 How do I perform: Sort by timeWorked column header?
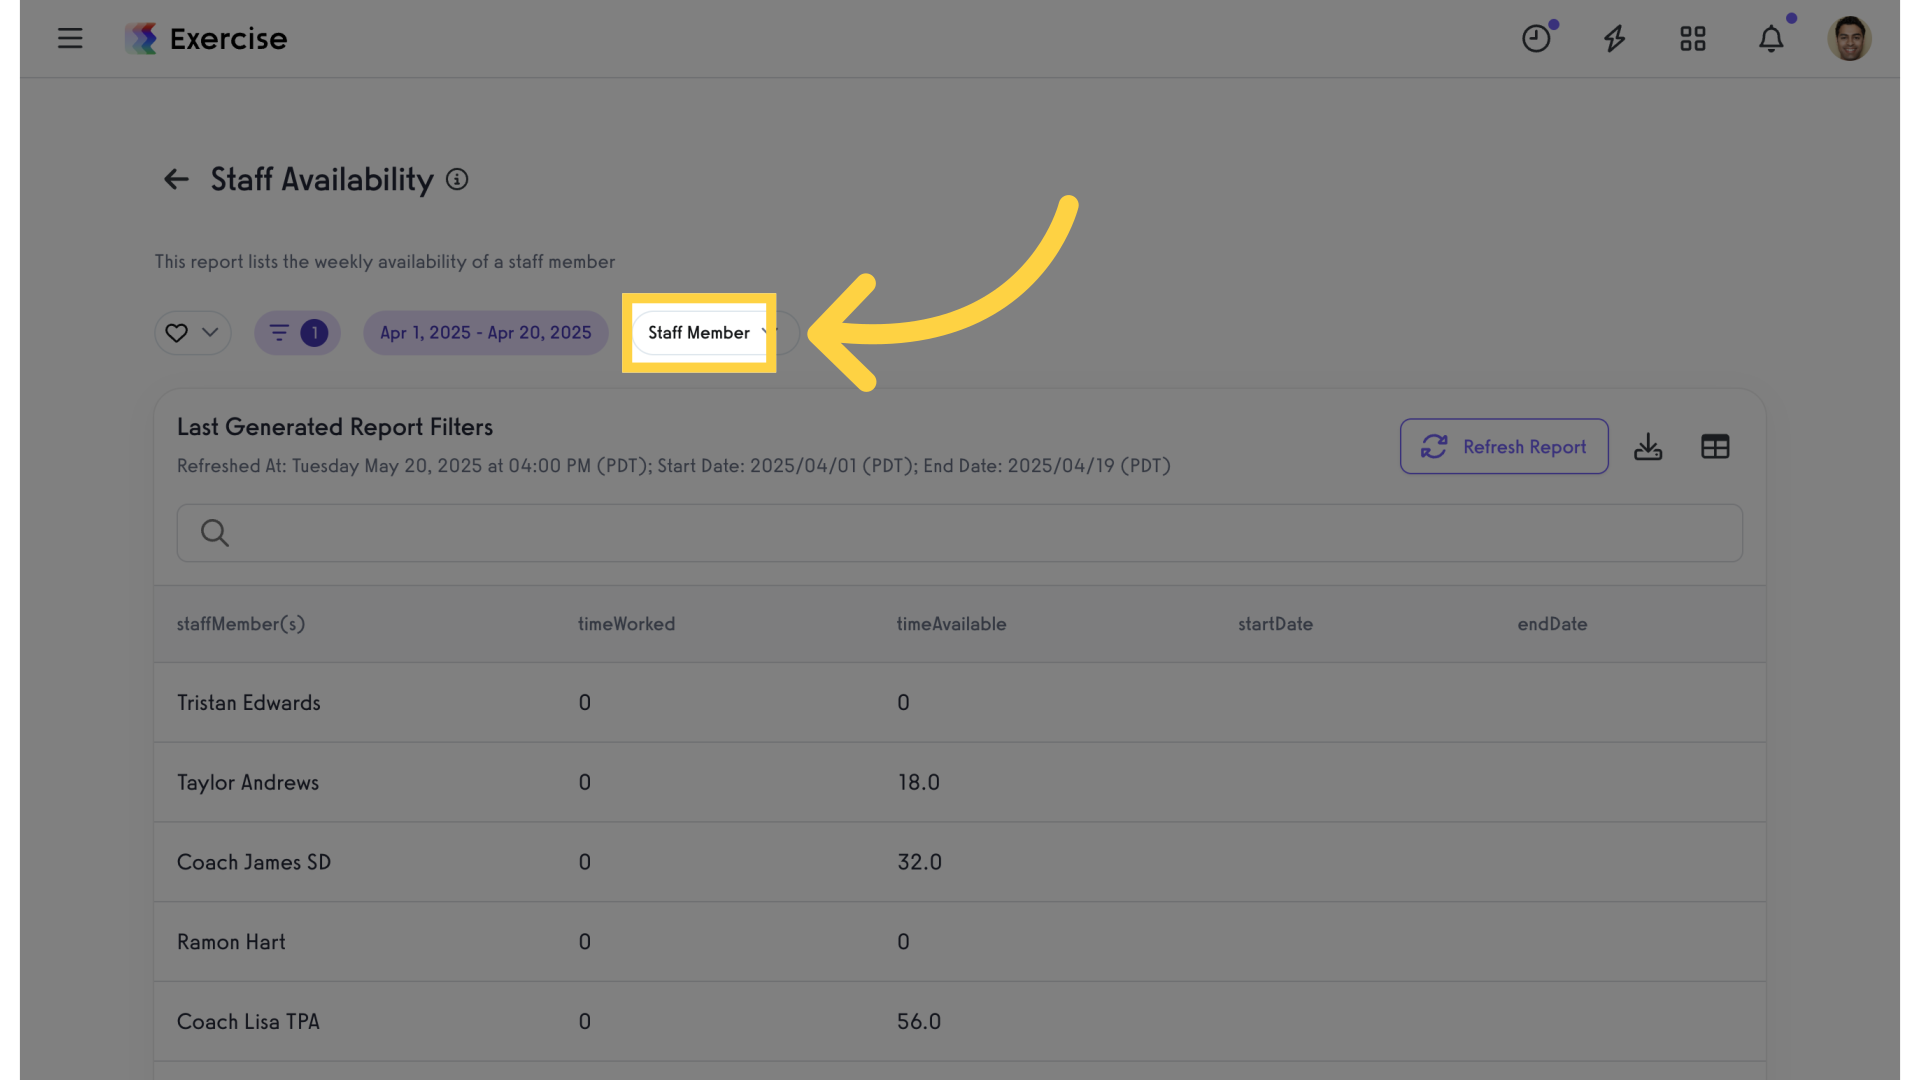tap(627, 624)
